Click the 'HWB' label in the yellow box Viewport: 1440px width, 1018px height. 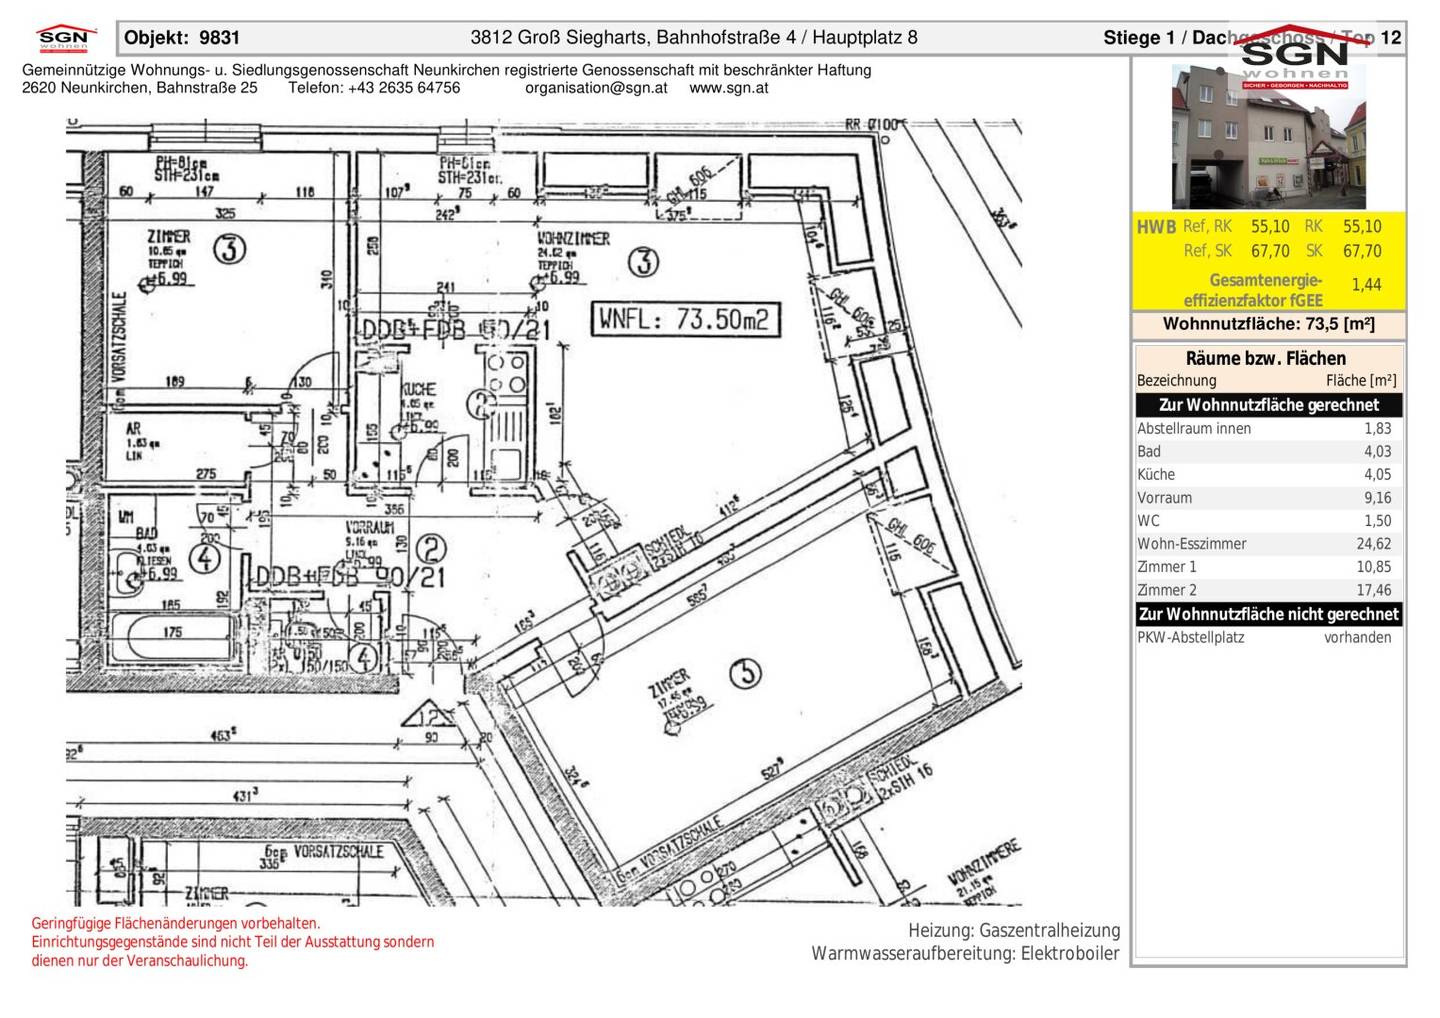pyautogui.click(x=1156, y=227)
